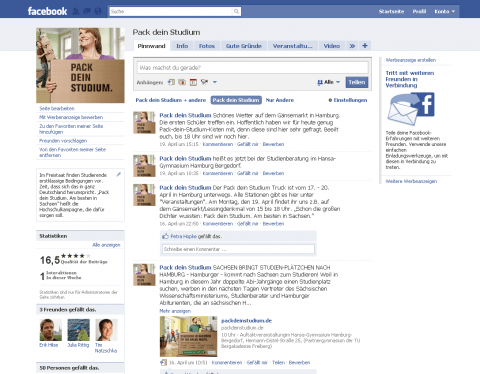Viewport: 480px width, 374px height.
Task: Click 'Zu den Favoriten meiner Seite hinzufügen'
Action: tap(71, 129)
